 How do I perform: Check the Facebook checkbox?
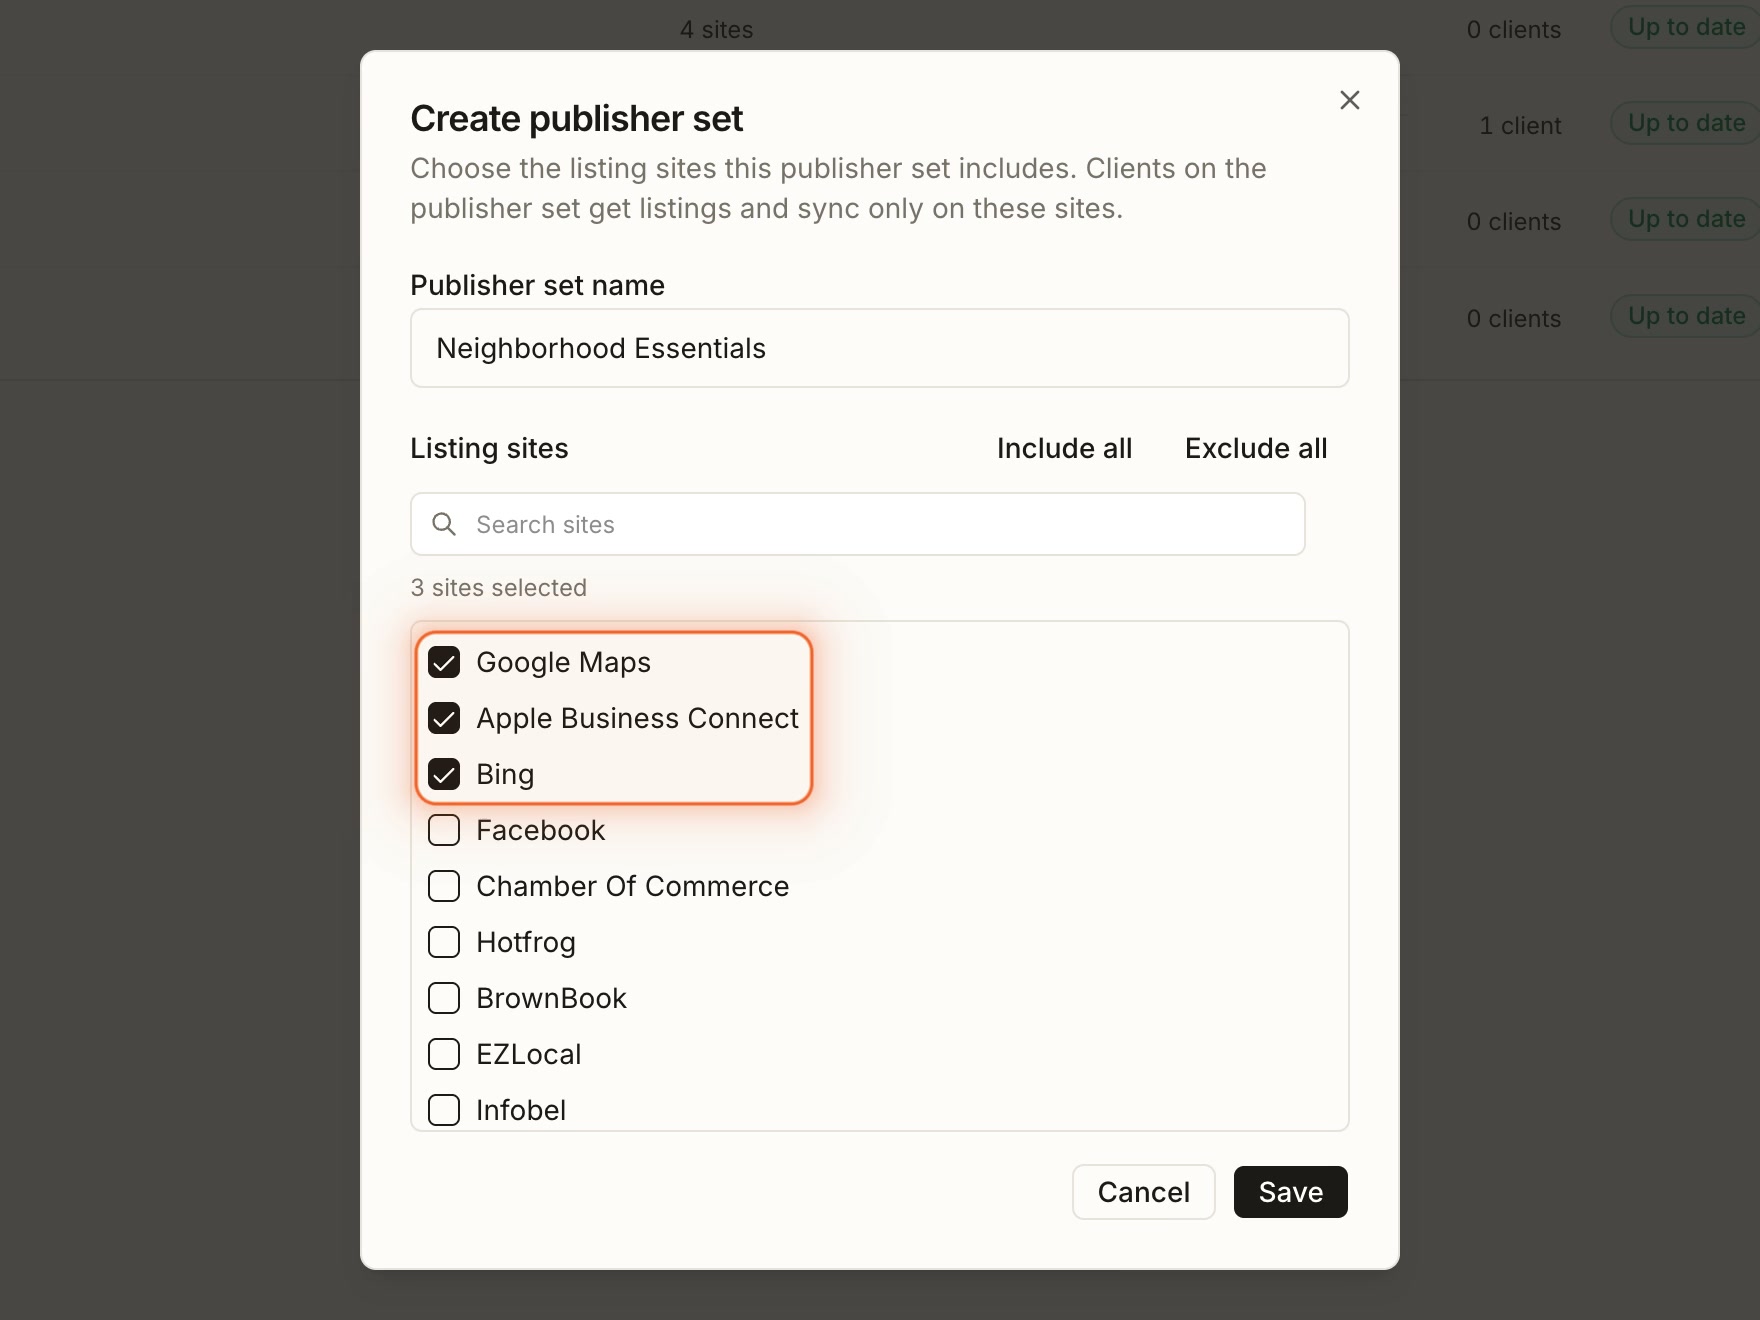(x=444, y=830)
